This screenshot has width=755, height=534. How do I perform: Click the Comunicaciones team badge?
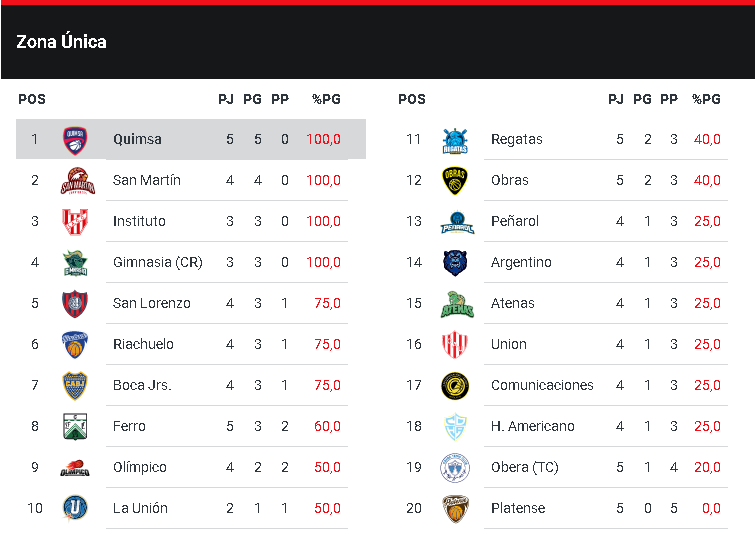455,385
